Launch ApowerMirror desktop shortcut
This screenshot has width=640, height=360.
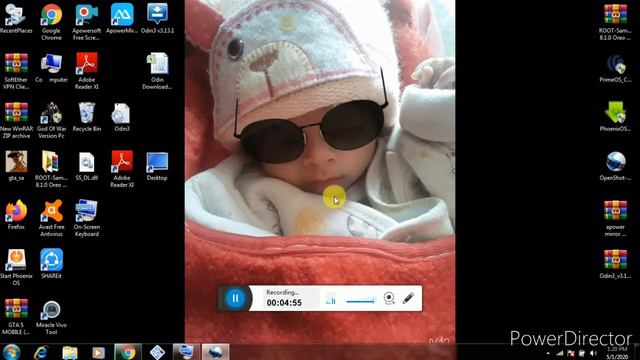(x=122, y=19)
